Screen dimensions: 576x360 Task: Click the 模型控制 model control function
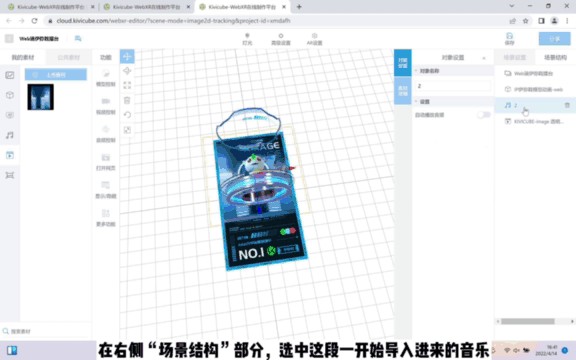coord(106,78)
